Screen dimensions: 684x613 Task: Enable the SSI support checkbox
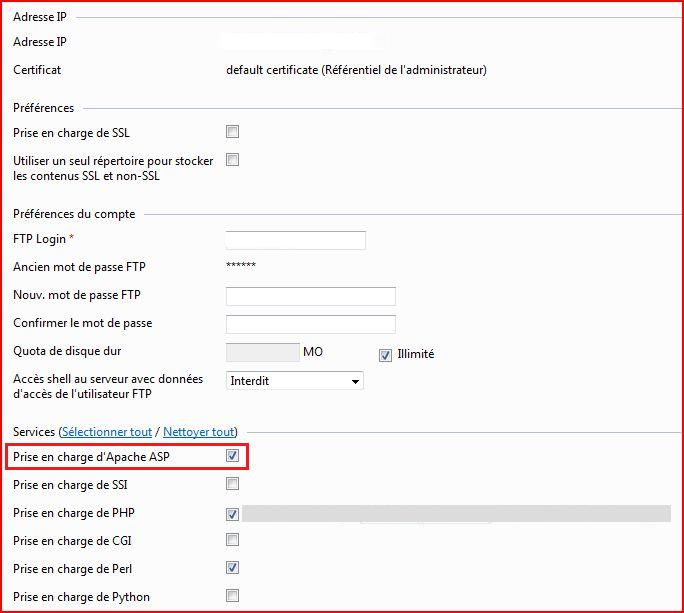click(x=233, y=483)
